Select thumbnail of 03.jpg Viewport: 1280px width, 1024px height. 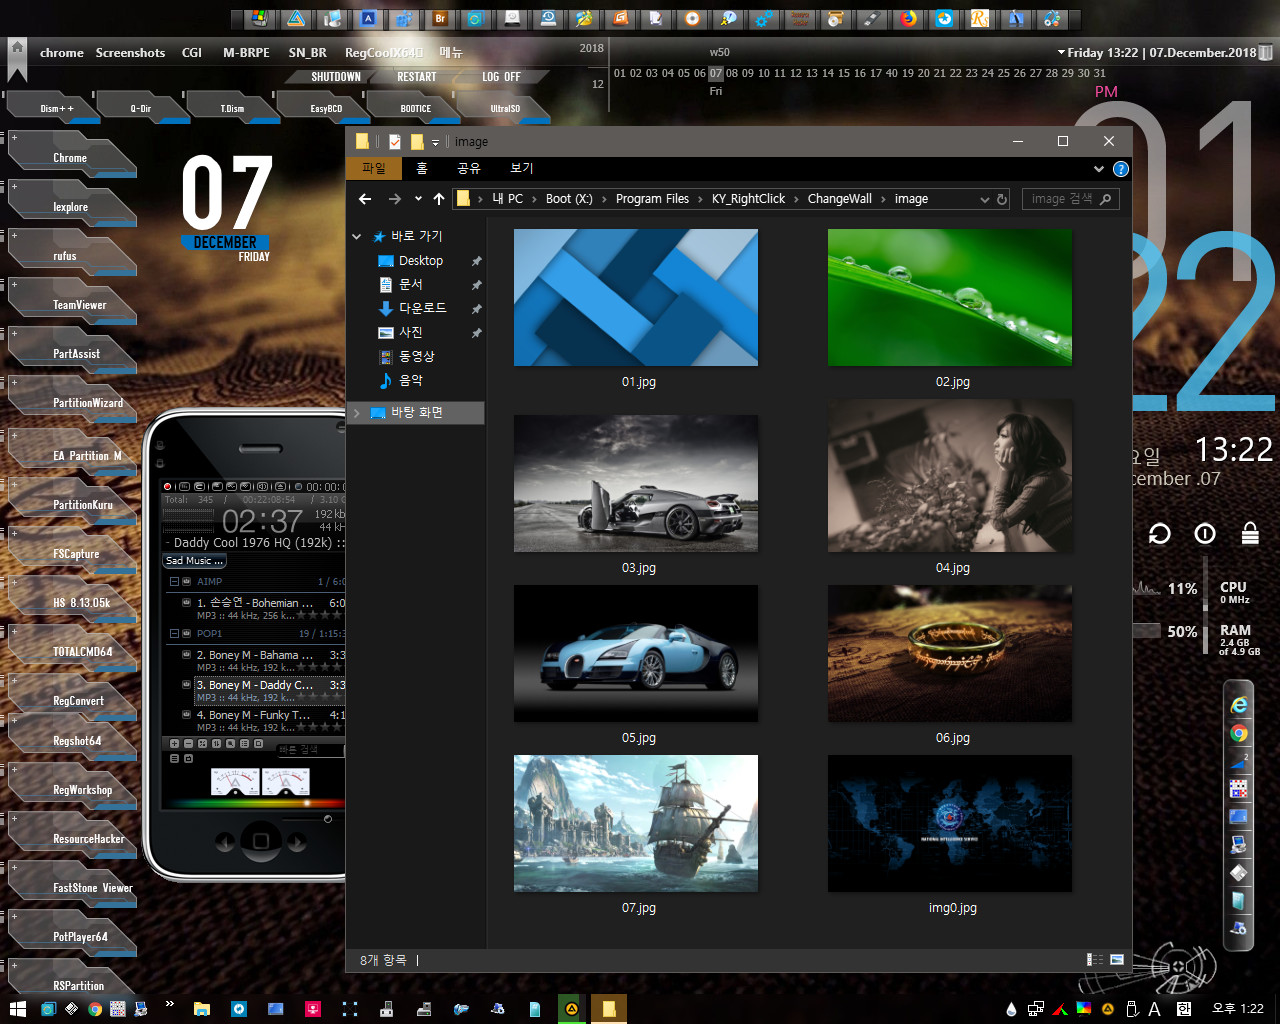pyautogui.click(x=636, y=483)
